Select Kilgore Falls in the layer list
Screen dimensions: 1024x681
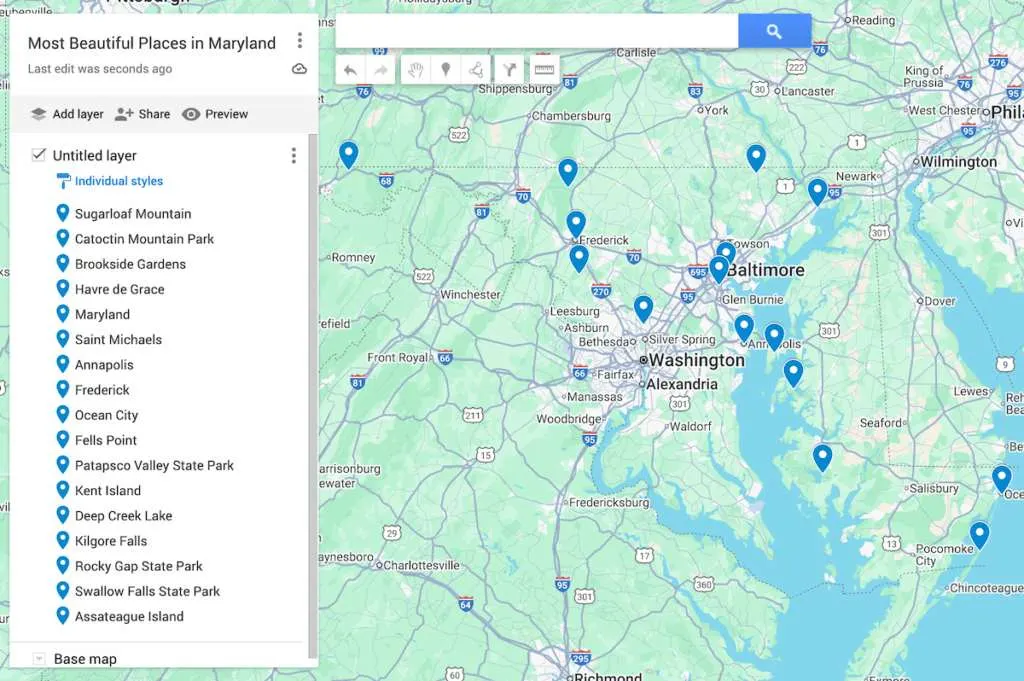tap(111, 541)
